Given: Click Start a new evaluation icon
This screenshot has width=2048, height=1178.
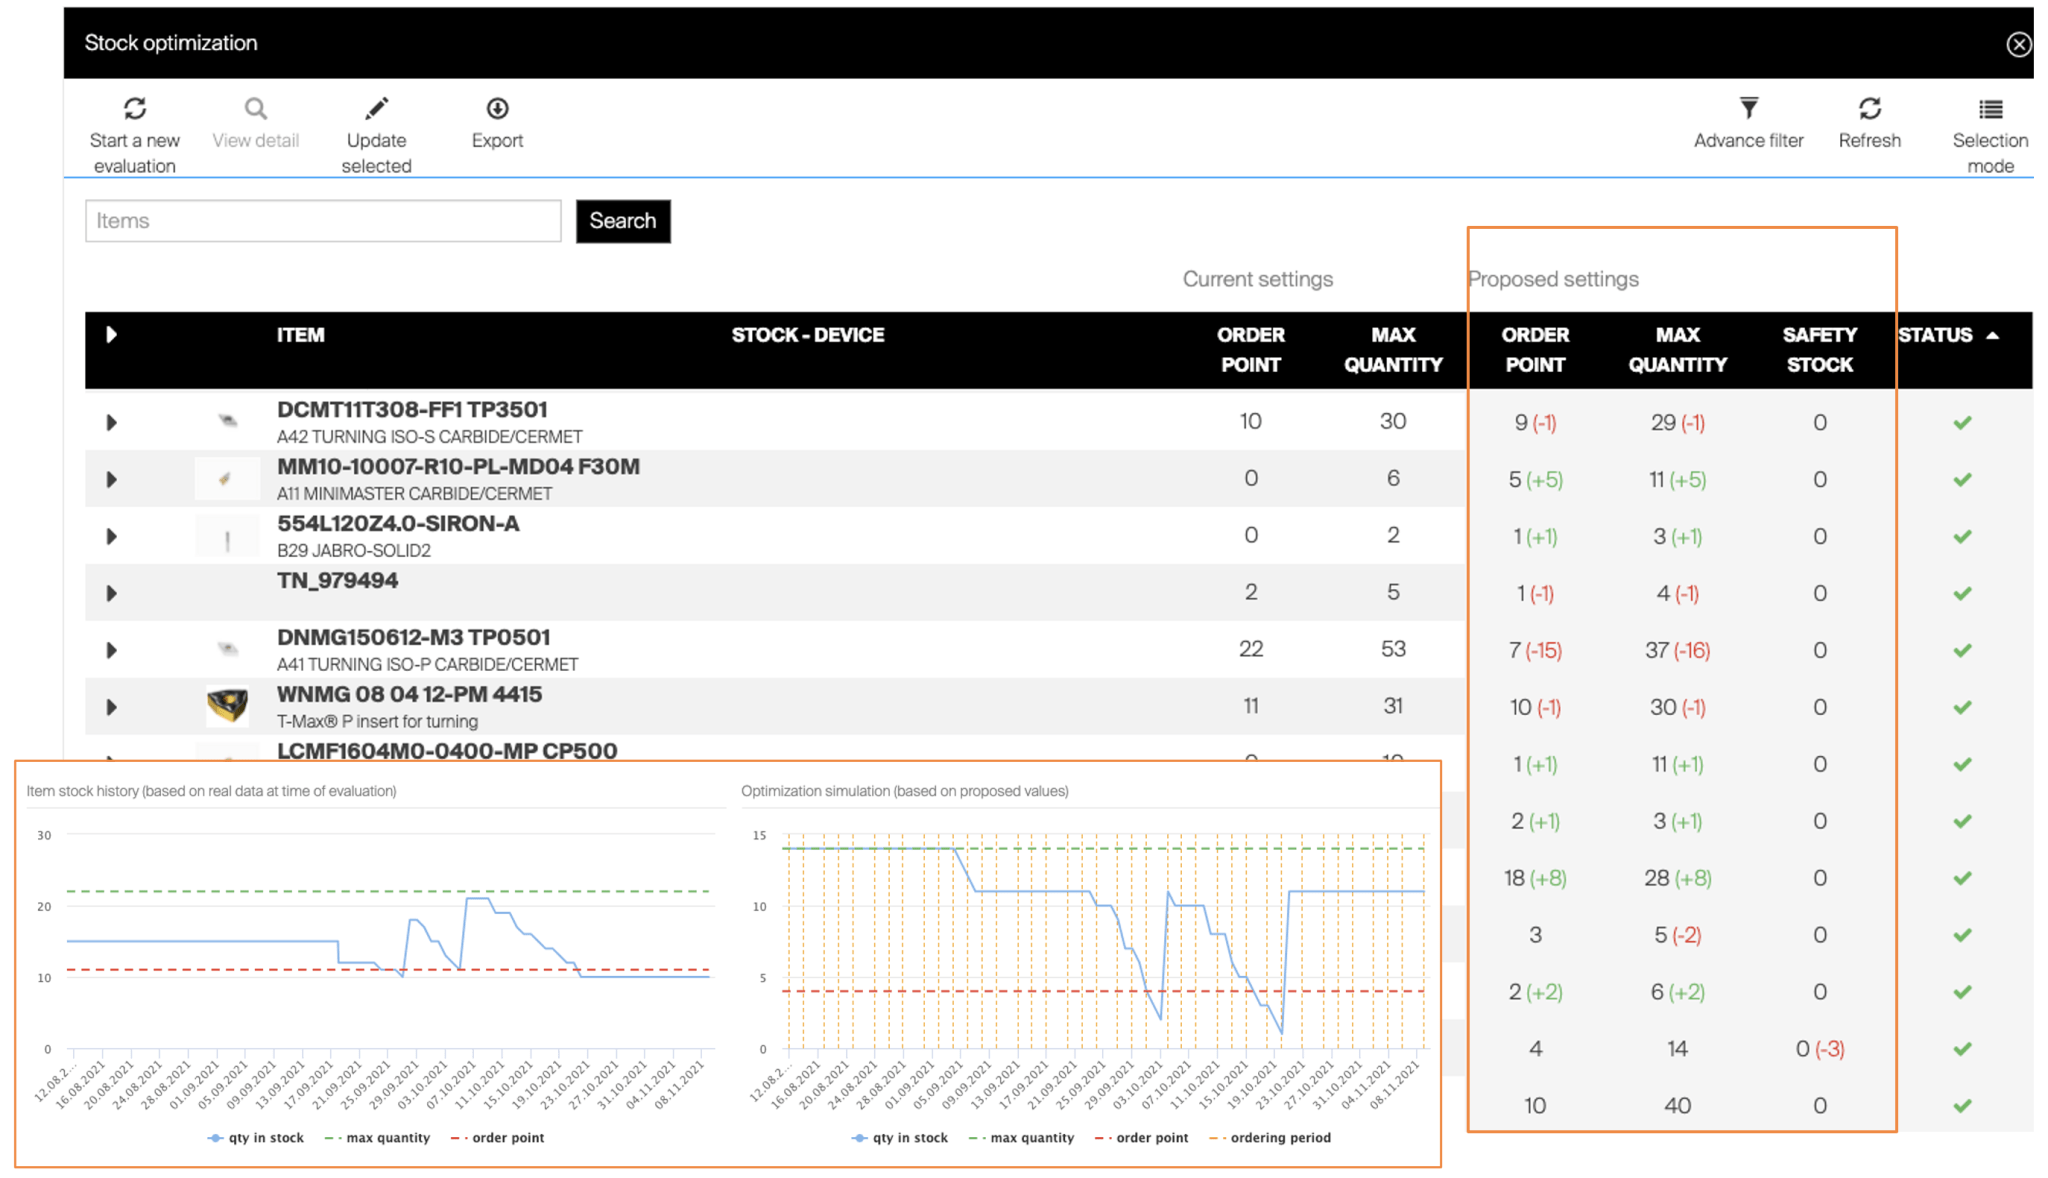Looking at the screenshot, I should tap(135, 108).
